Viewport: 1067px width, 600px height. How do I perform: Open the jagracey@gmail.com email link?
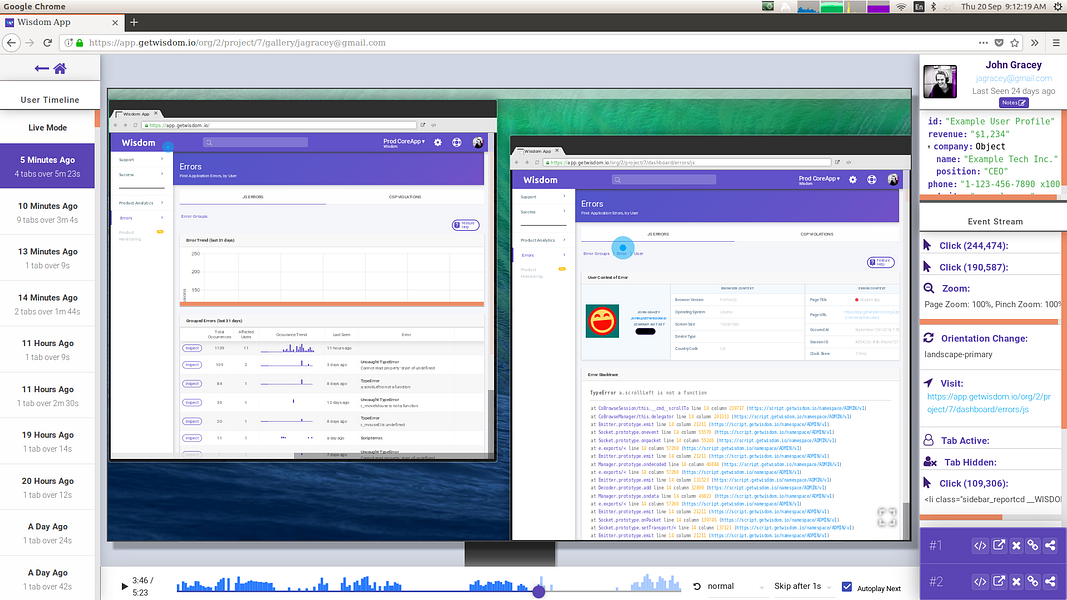pyautogui.click(x=1013, y=78)
